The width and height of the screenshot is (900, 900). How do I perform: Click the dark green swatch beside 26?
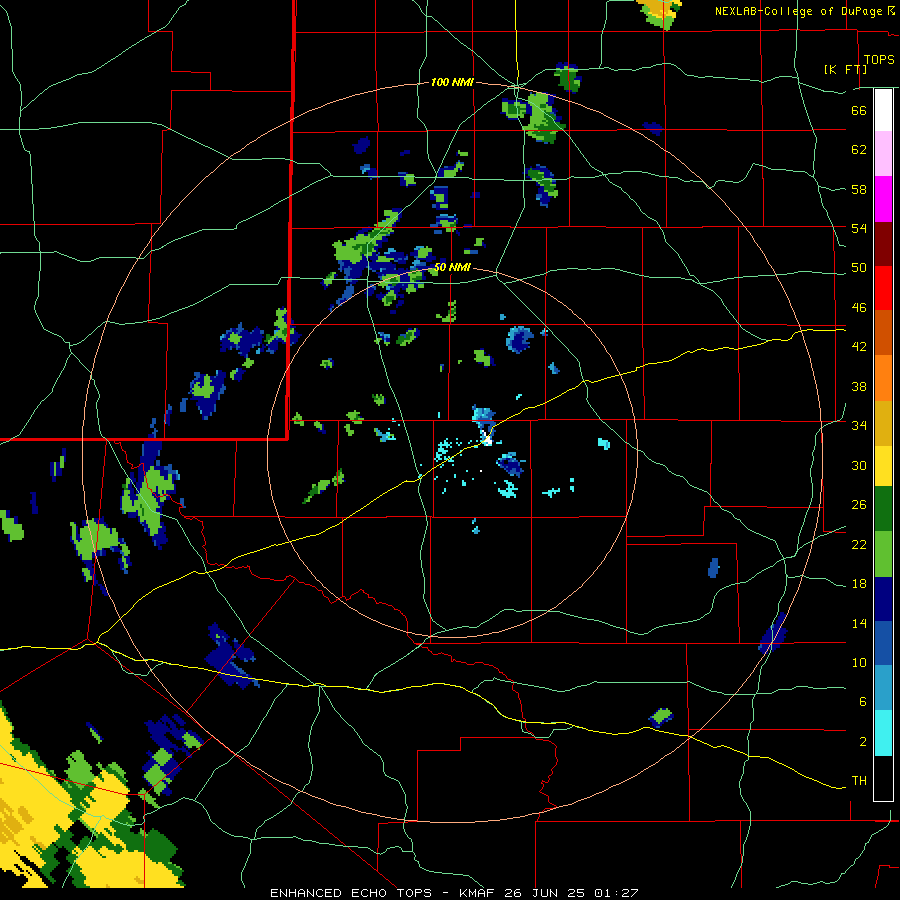[x=883, y=509]
